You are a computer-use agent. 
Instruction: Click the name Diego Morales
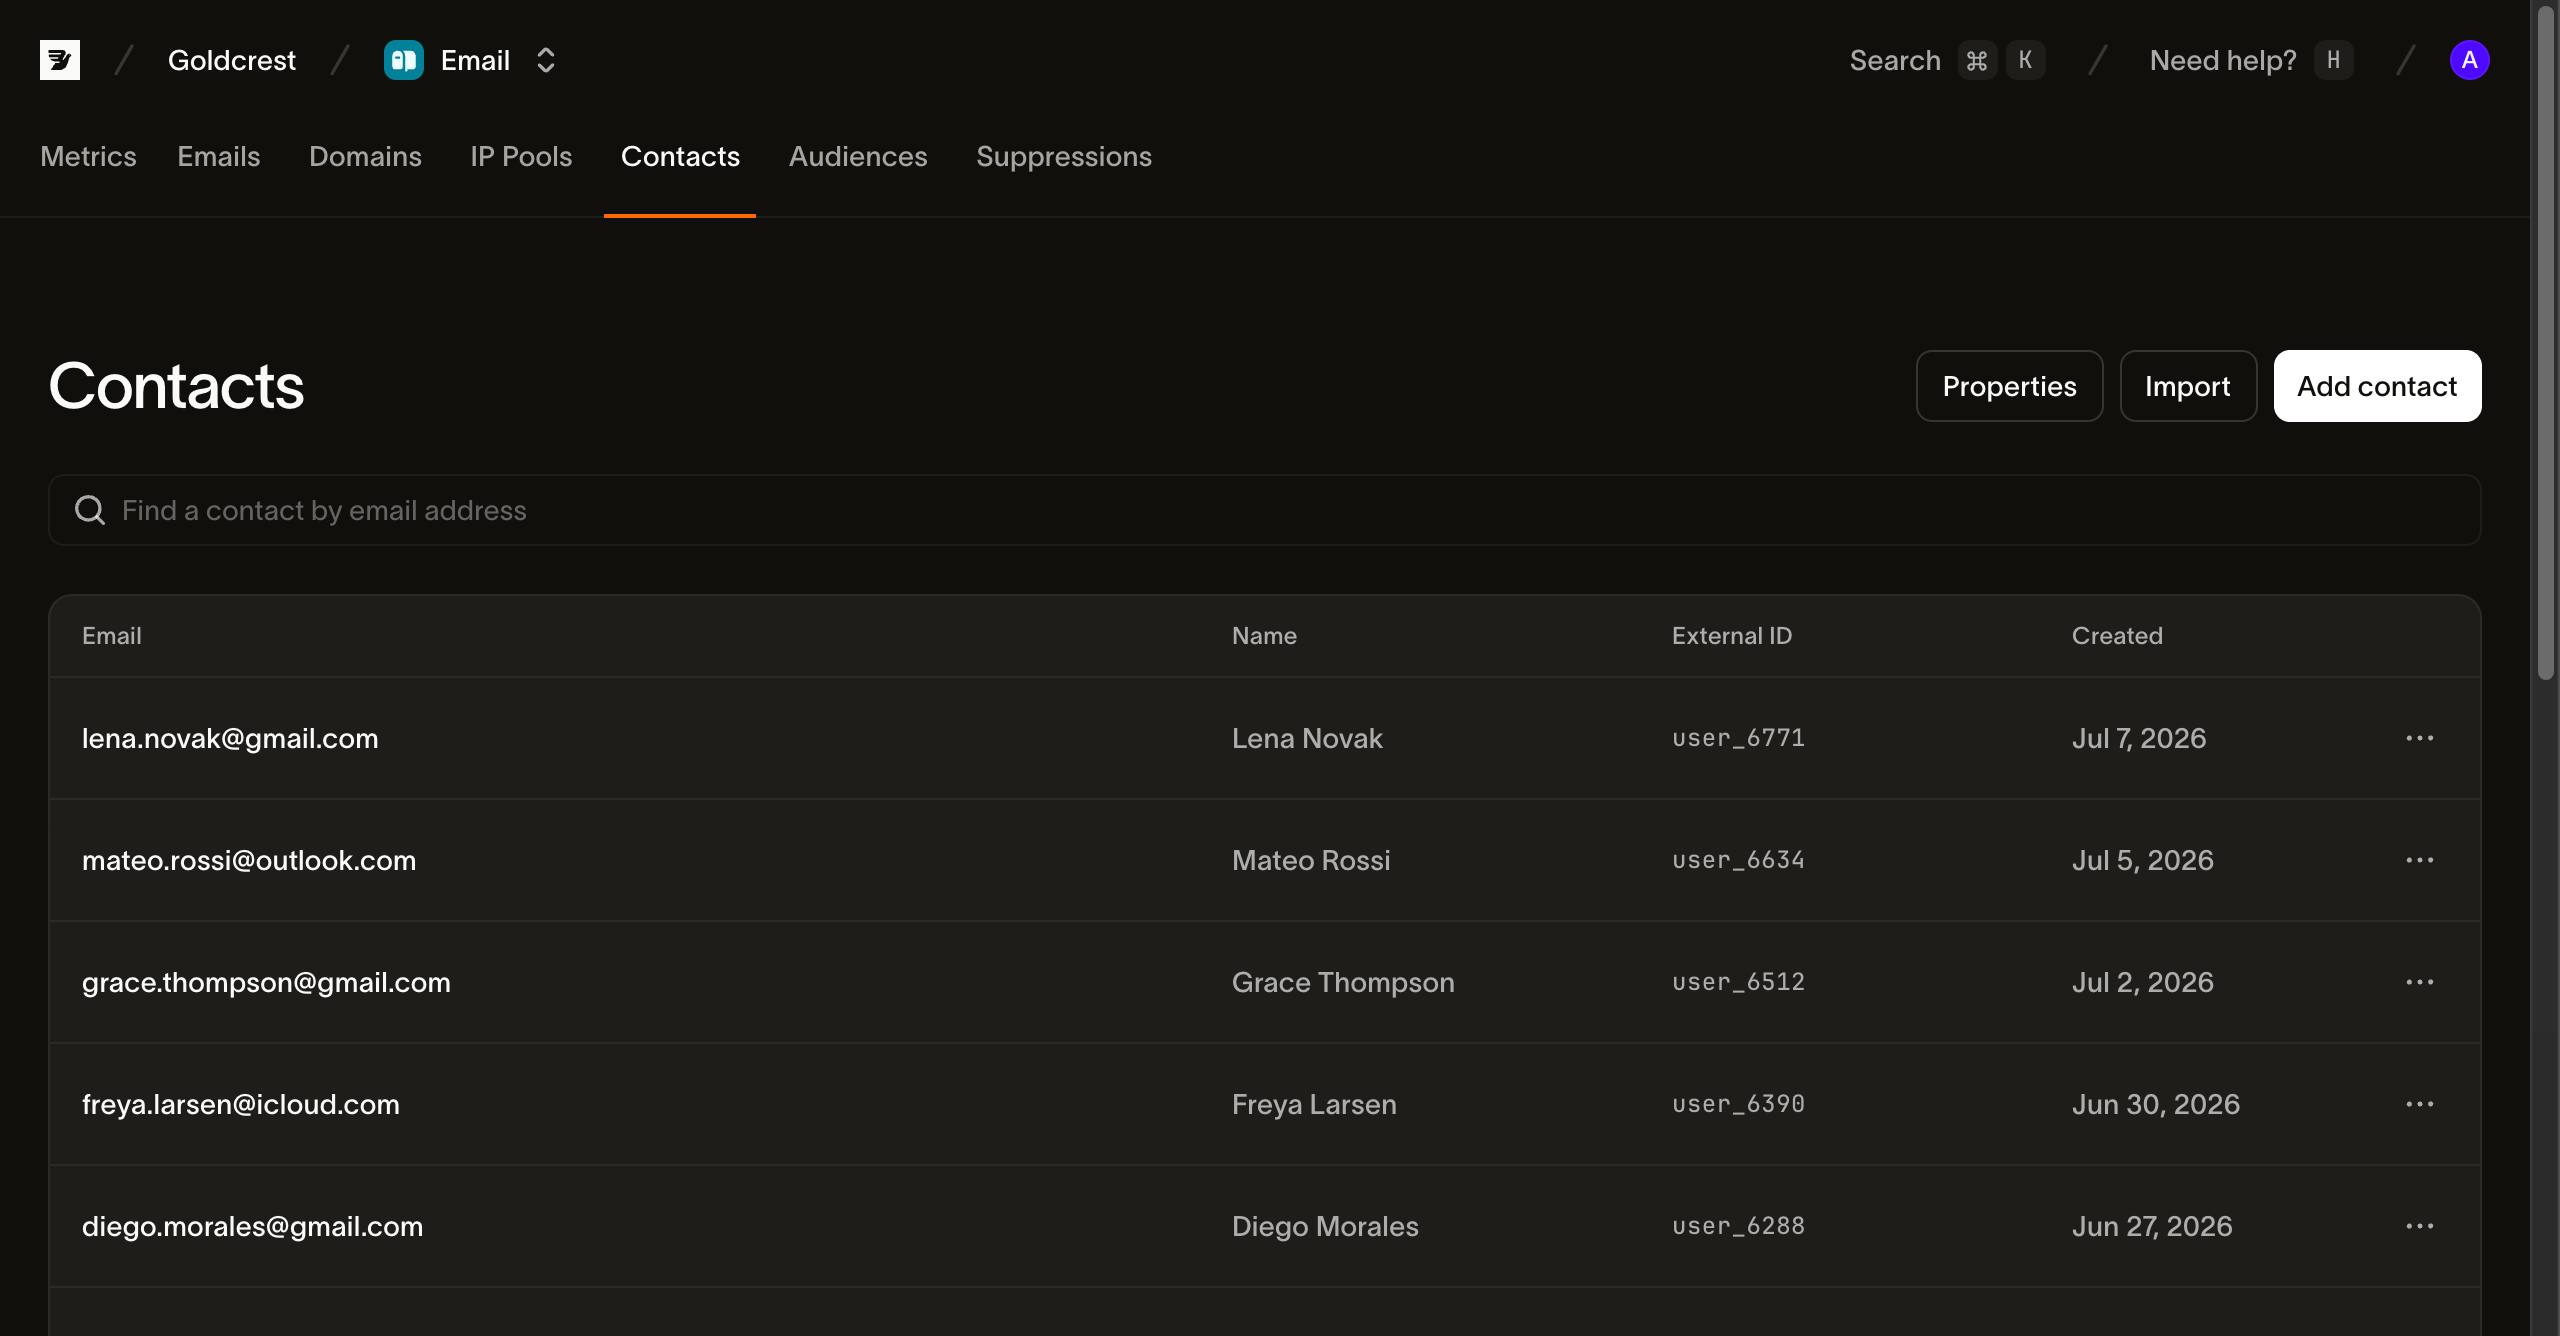(x=1325, y=1226)
